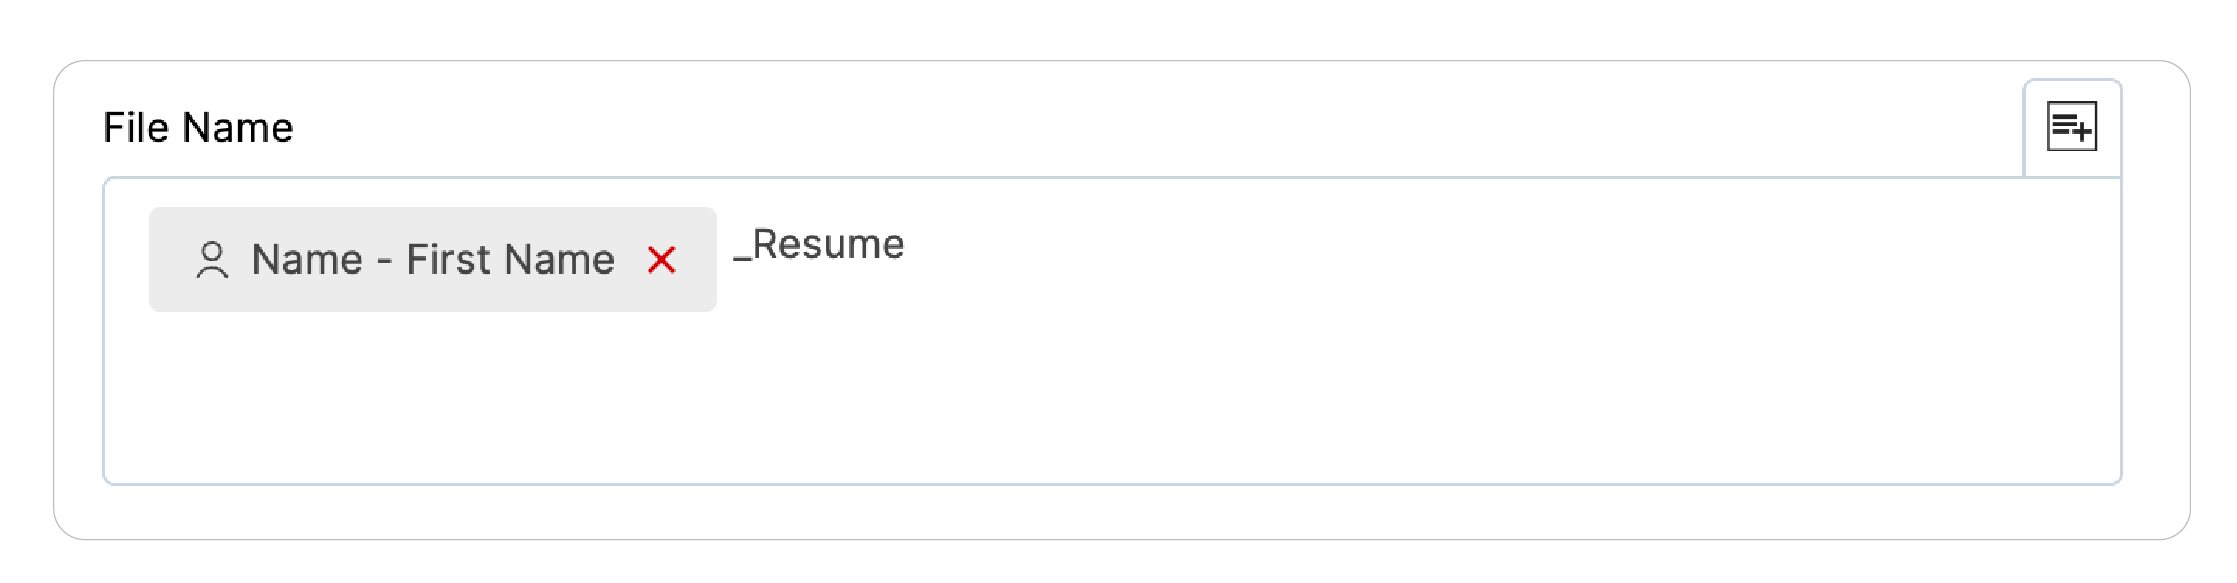Screen dimensions: 2237x583
Task: Remove the Name - First Name field
Action: point(663,260)
